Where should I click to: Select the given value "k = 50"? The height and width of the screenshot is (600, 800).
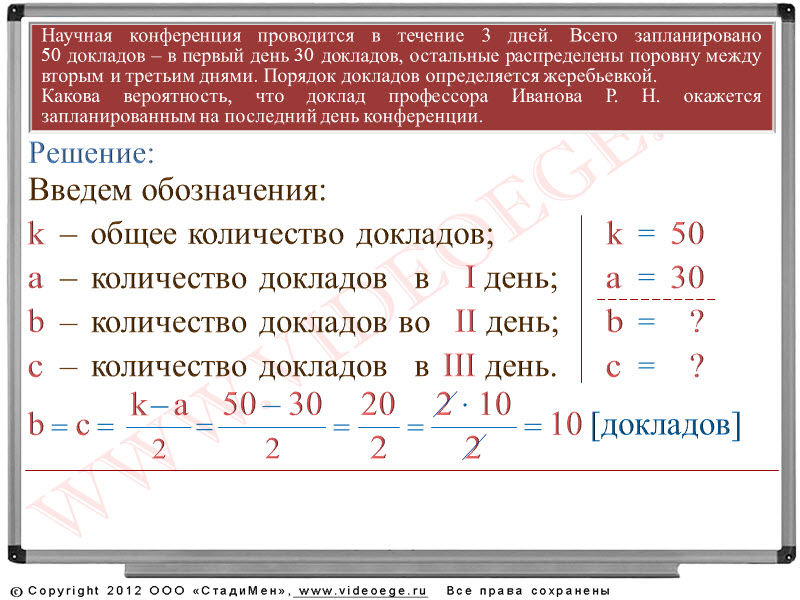pyautogui.click(x=656, y=234)
